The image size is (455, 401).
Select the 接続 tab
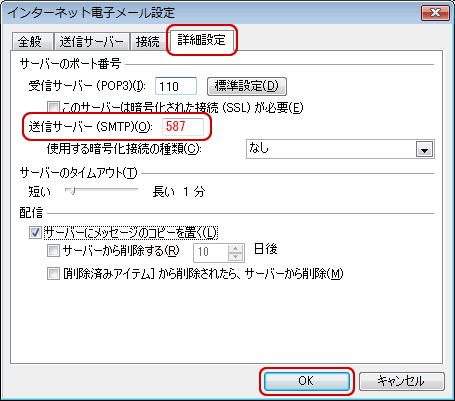point(148,42)
